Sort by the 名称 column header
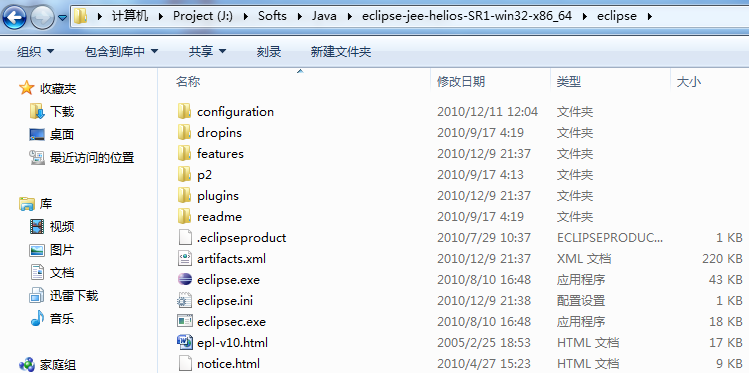Screen dimensions: 750x373 click(x=188, y=81)
